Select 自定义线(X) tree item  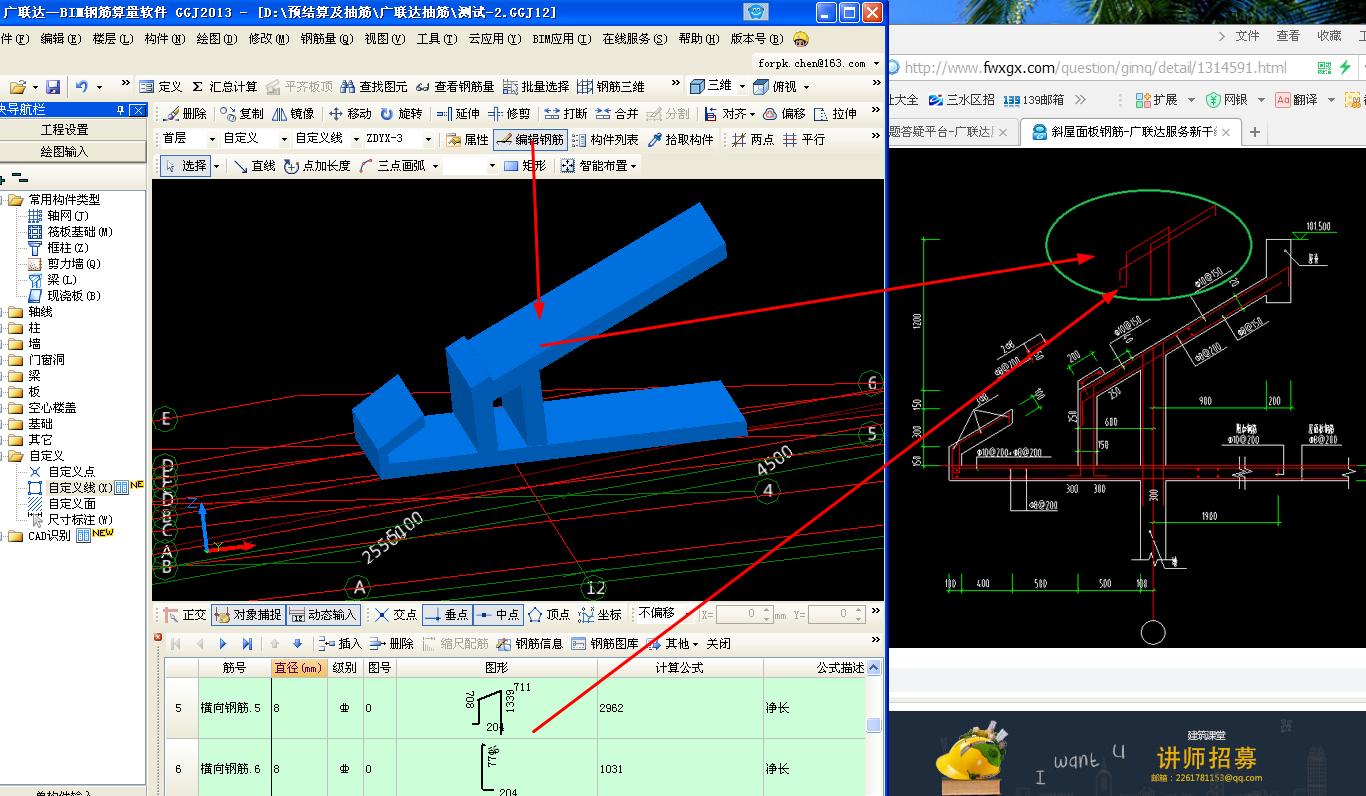[80, 488]
